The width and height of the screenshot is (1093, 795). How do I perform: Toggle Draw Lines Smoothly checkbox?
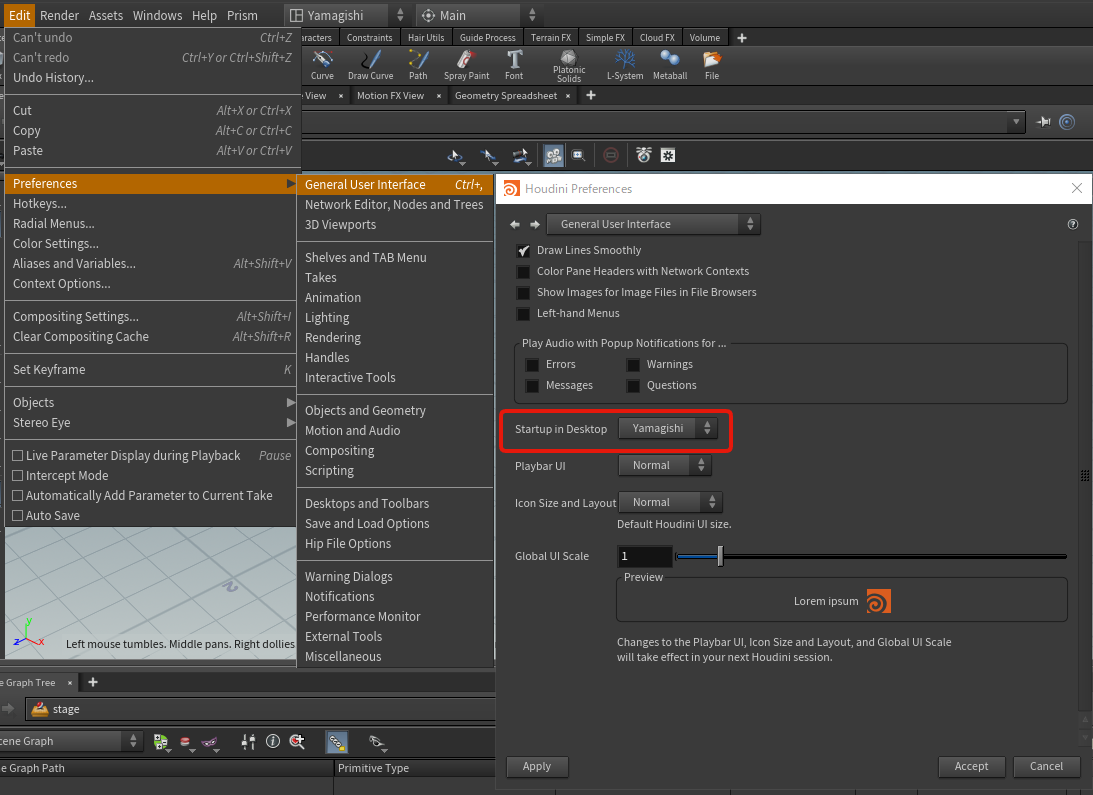pyautogui.click(x=523, y=250)
